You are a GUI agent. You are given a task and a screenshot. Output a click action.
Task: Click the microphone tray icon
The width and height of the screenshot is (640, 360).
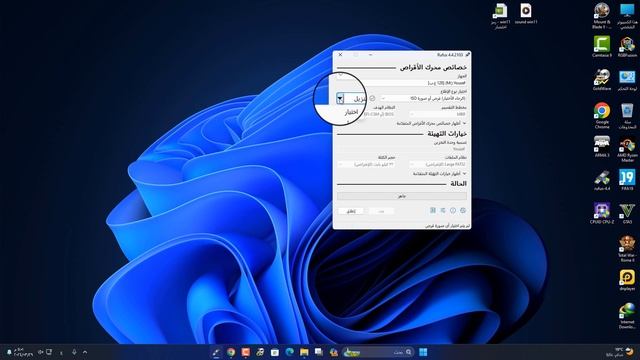tap(74, 352)
